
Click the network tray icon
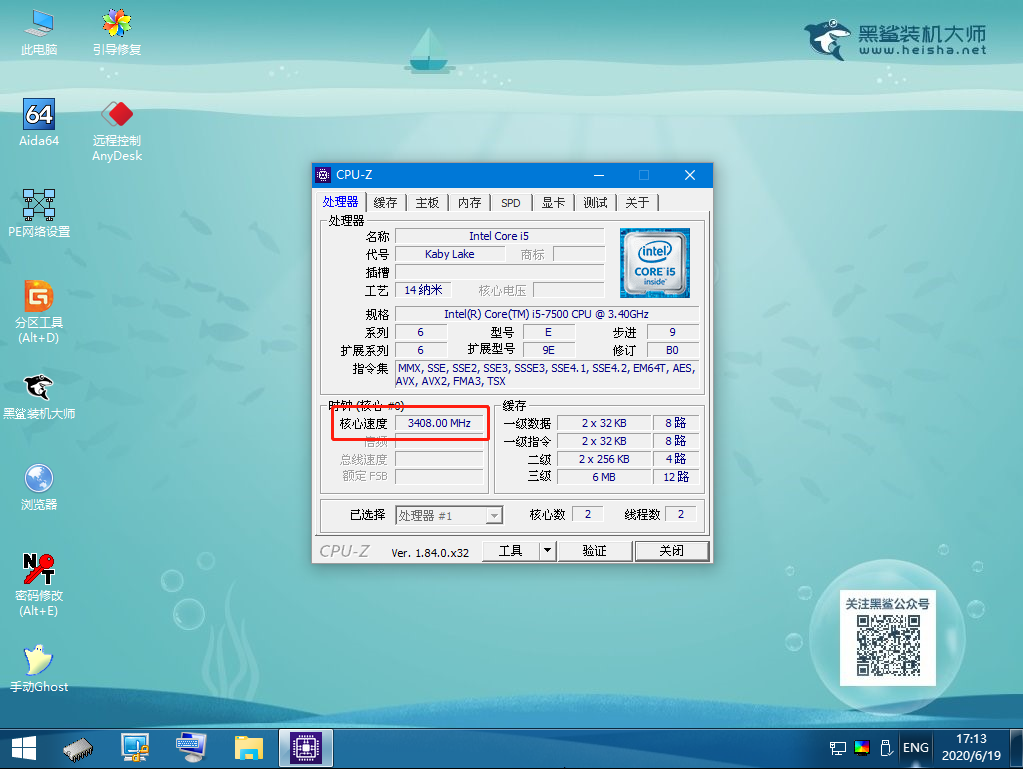pyautogui.click(x=838, y=748)
